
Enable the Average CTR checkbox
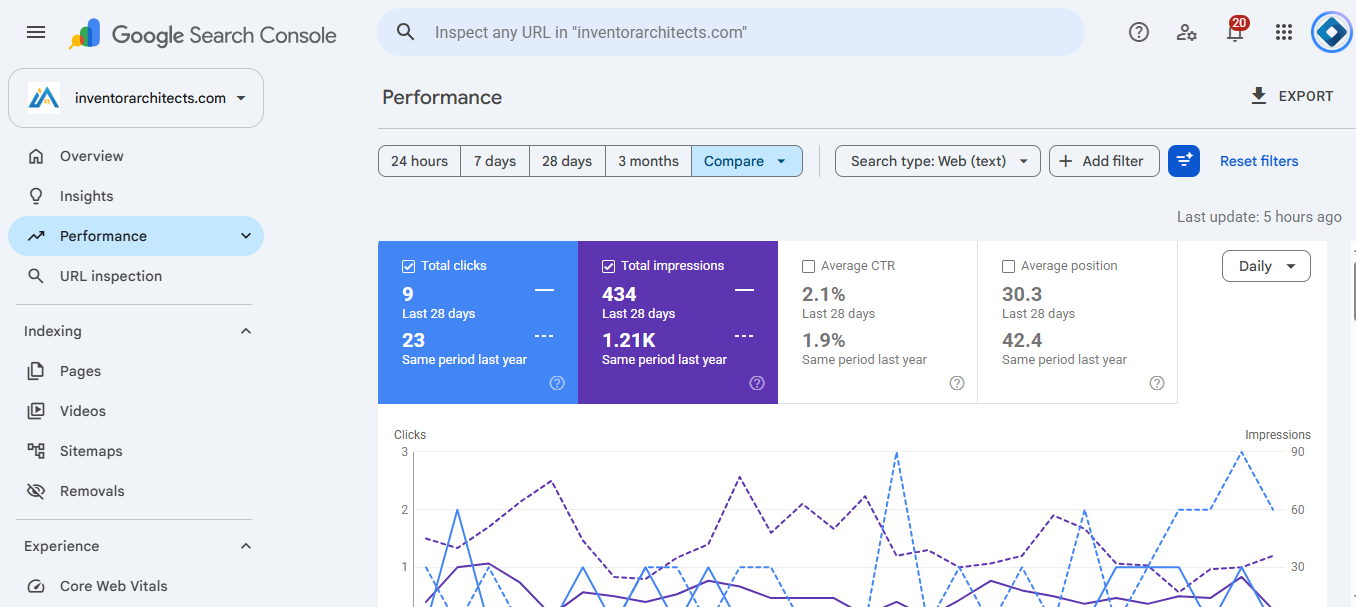click(x=808, y=266)
